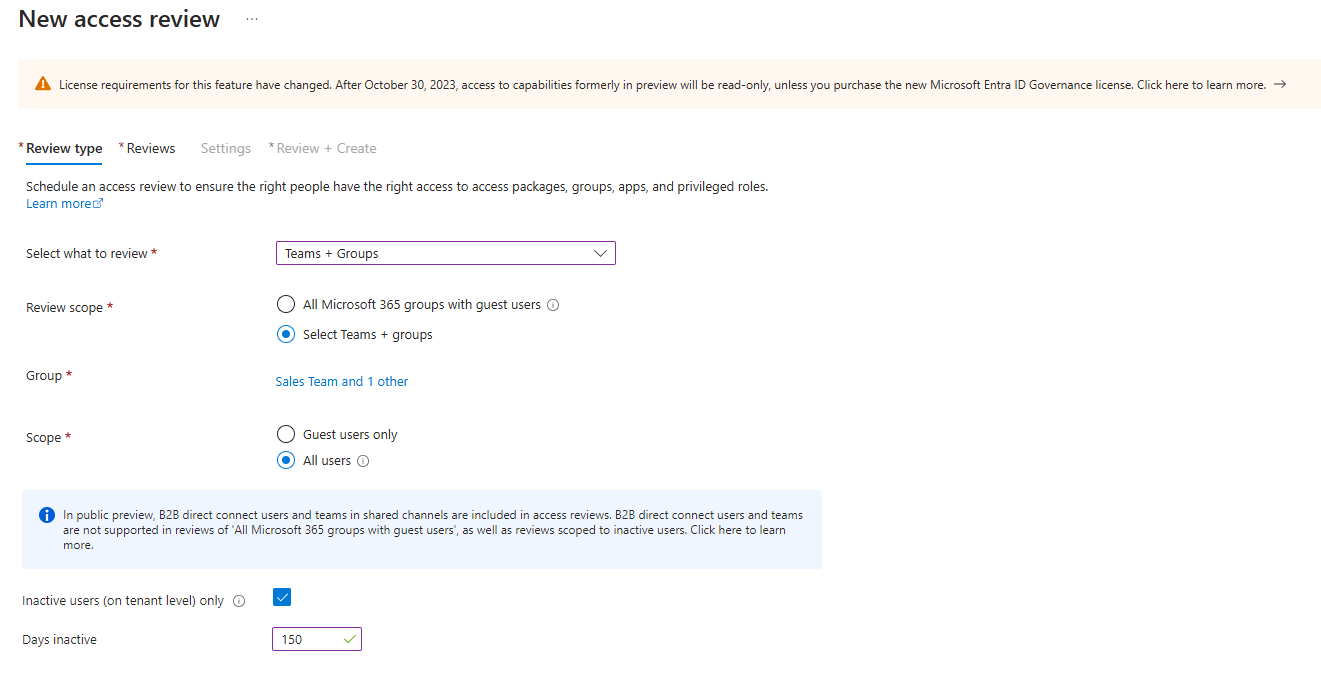
Task: Click the Sales Team and 1 other link
Action: click(x=341, y=381)
